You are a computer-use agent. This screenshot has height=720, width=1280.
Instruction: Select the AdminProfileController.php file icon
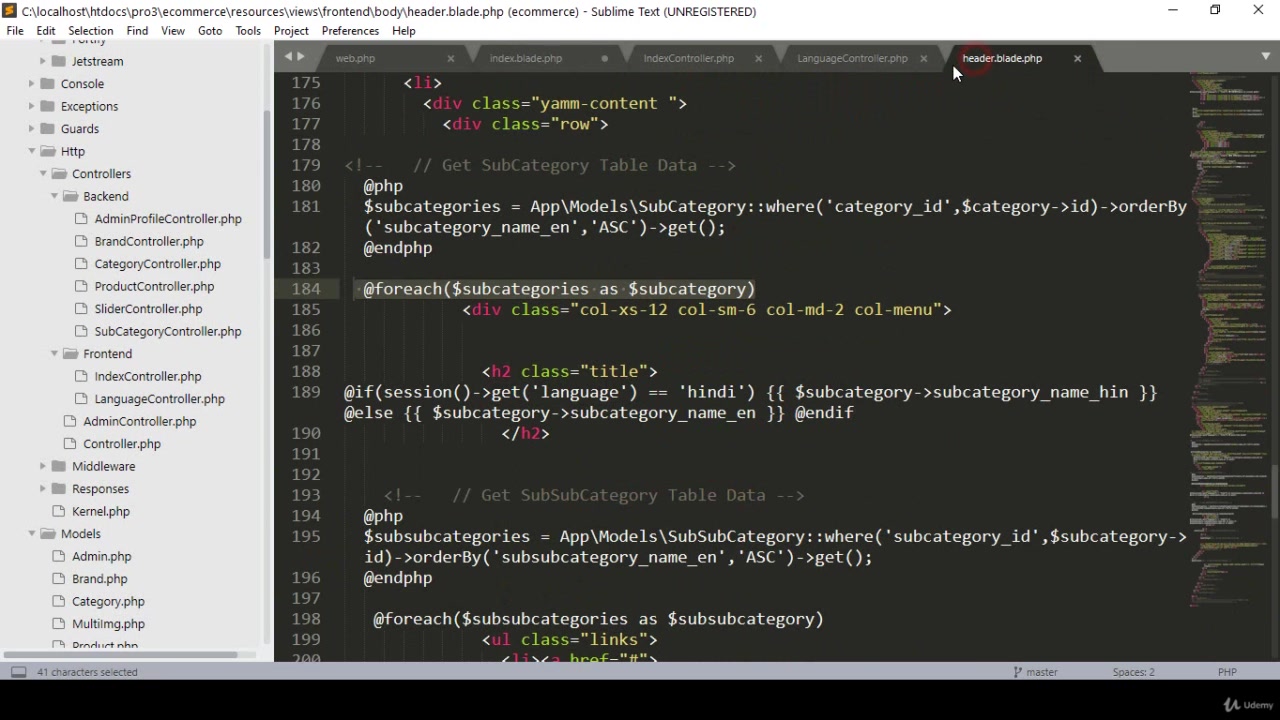click(81, 218)
